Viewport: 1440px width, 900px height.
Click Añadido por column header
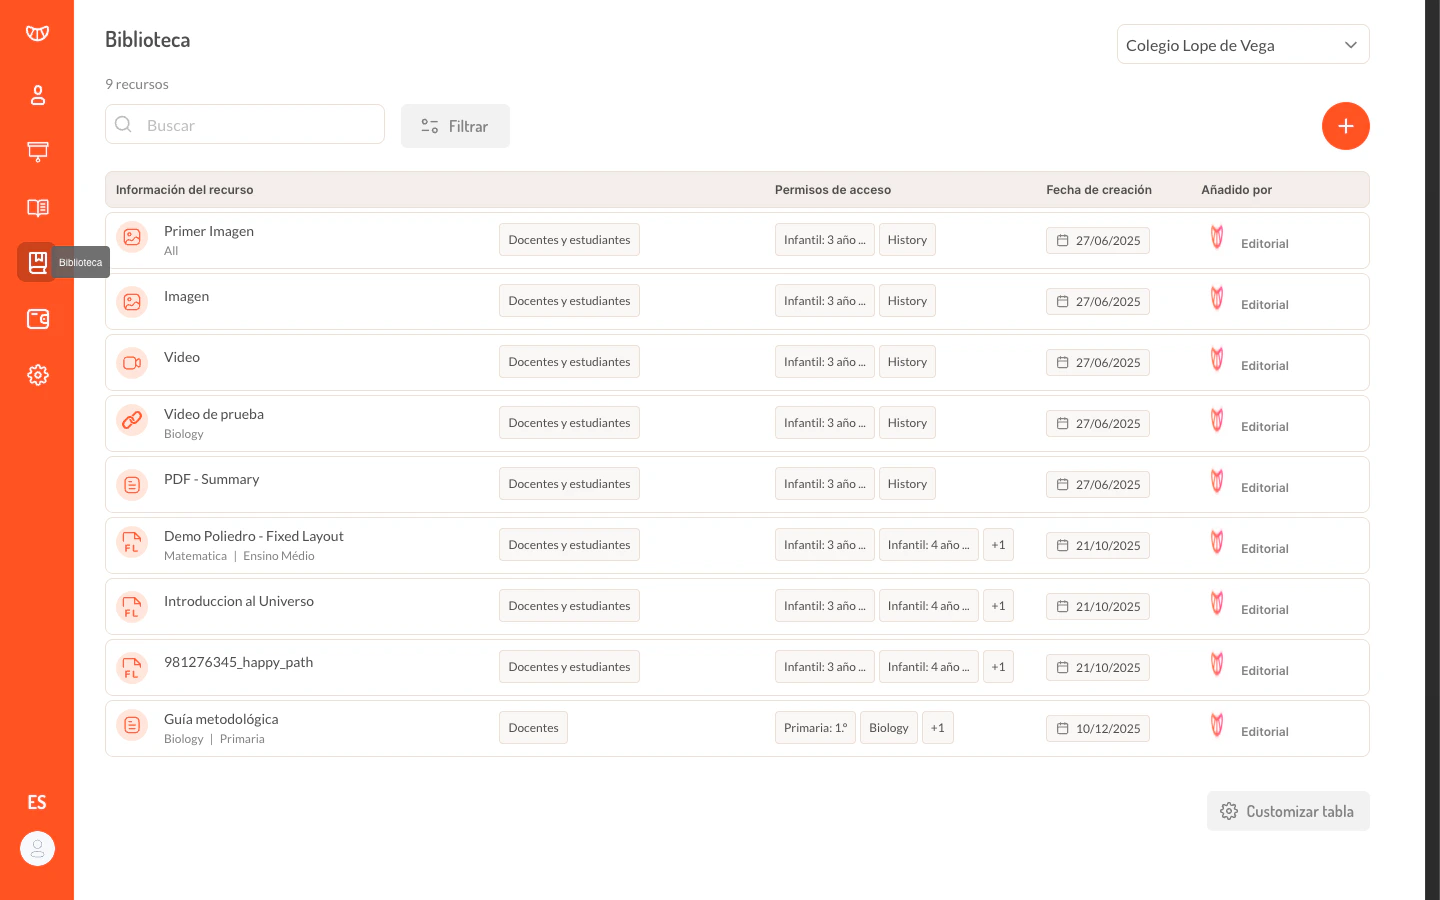point(1237,190)
